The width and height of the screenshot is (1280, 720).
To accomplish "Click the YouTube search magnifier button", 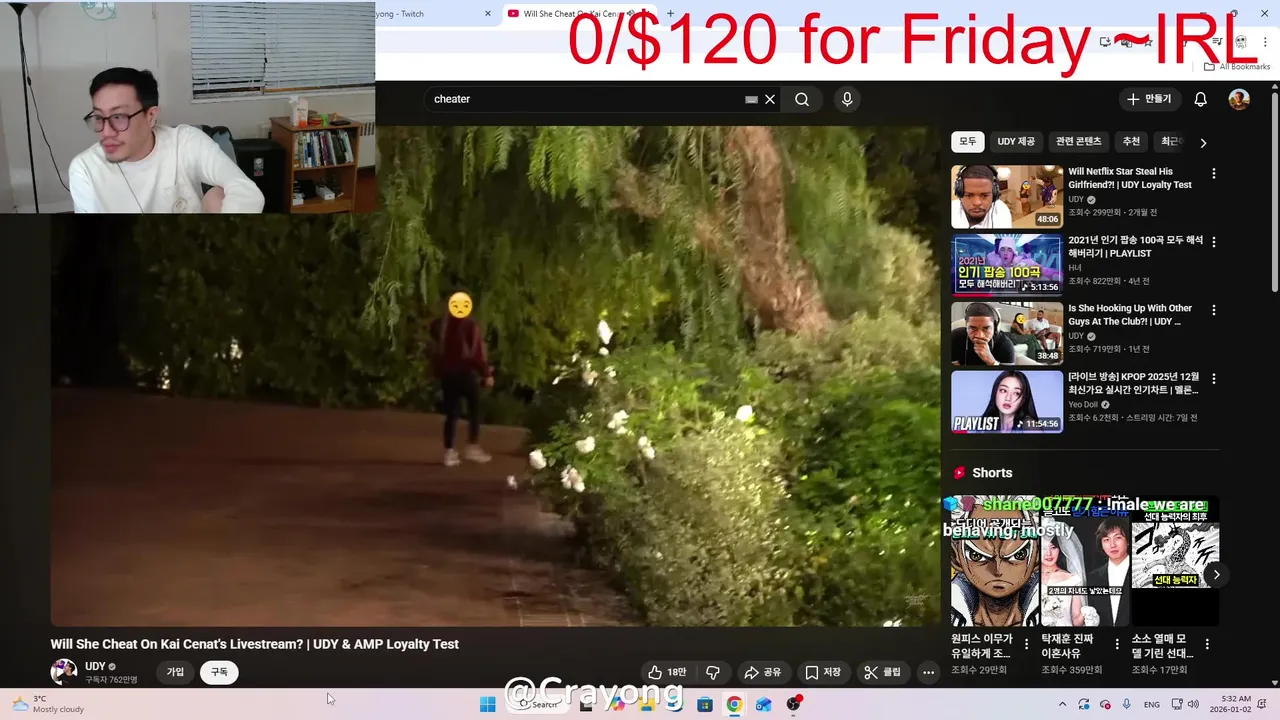I will 802,99.
